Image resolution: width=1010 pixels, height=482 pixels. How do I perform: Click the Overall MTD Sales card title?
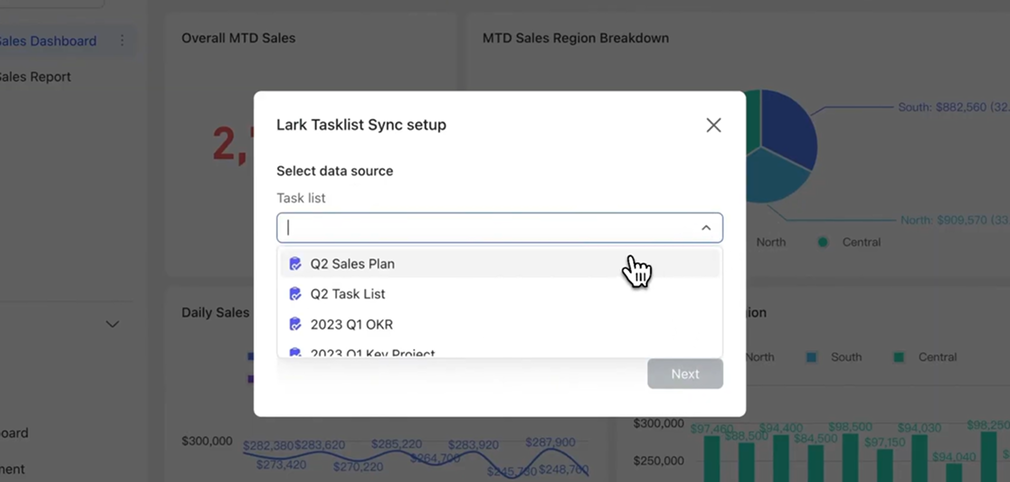(238, 38)
